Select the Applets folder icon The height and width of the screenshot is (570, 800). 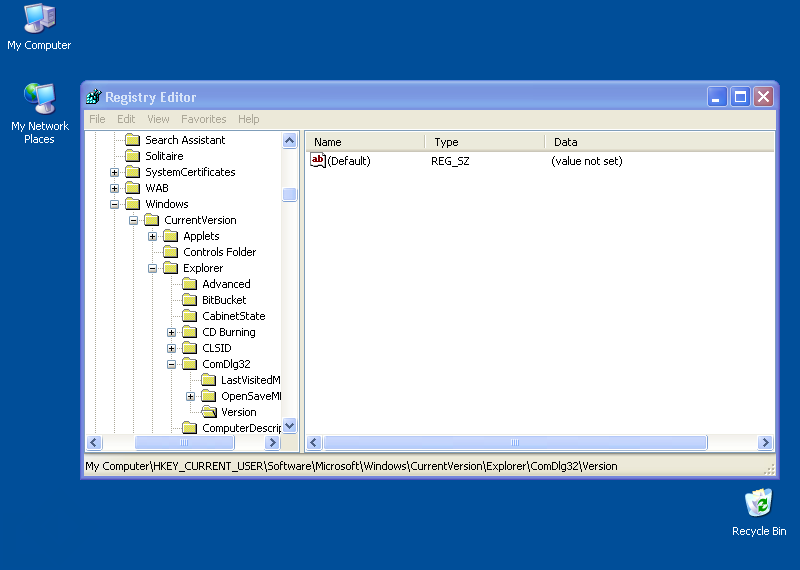coord(170,236)
